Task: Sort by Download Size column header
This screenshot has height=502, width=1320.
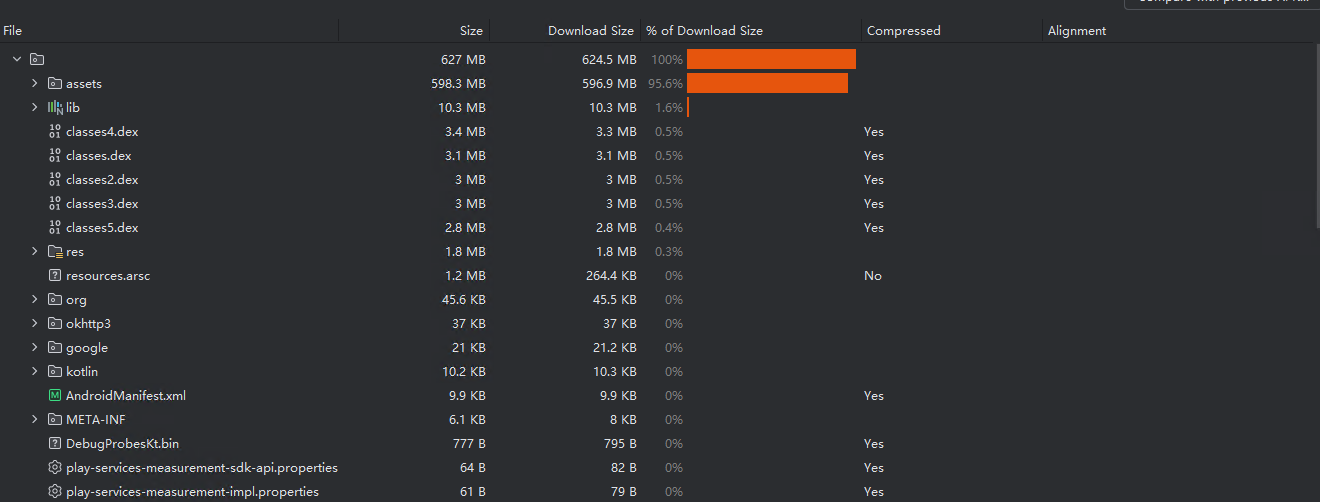Action: (x=590, y=31)
